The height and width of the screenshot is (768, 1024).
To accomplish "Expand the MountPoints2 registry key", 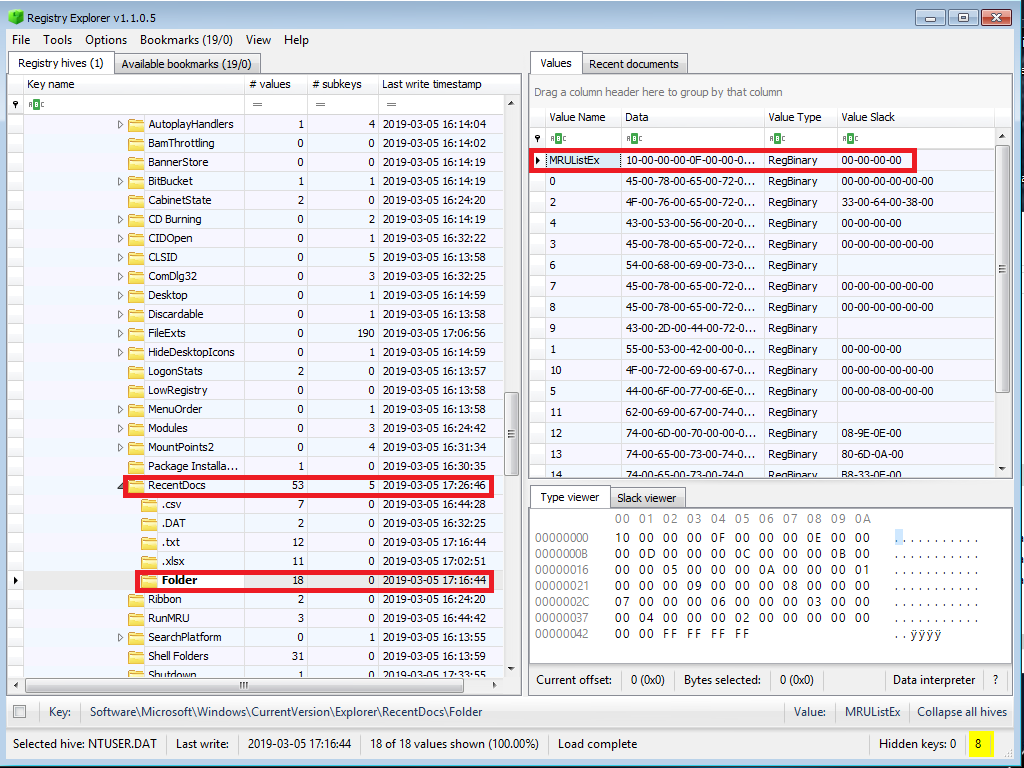I will coord(121,447).
